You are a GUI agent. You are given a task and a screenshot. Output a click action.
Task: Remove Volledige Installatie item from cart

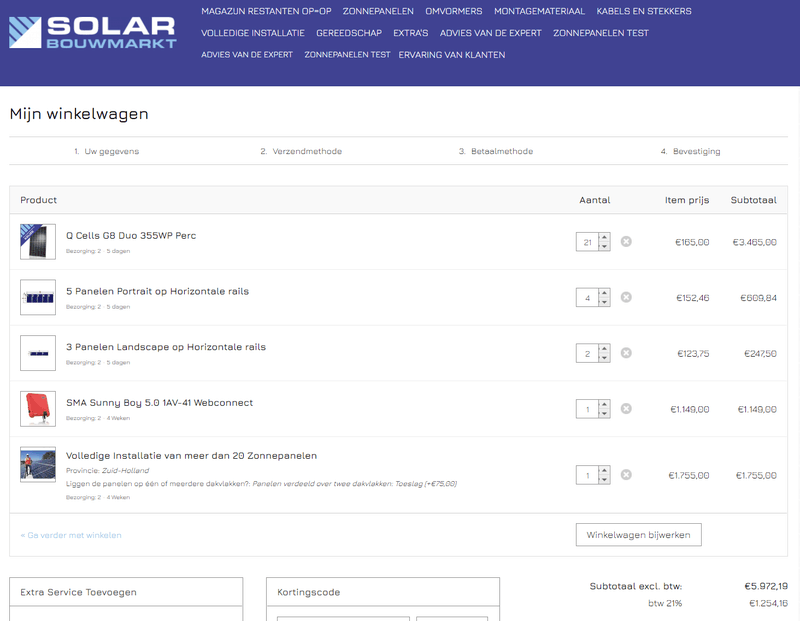(x=626, y=475)
